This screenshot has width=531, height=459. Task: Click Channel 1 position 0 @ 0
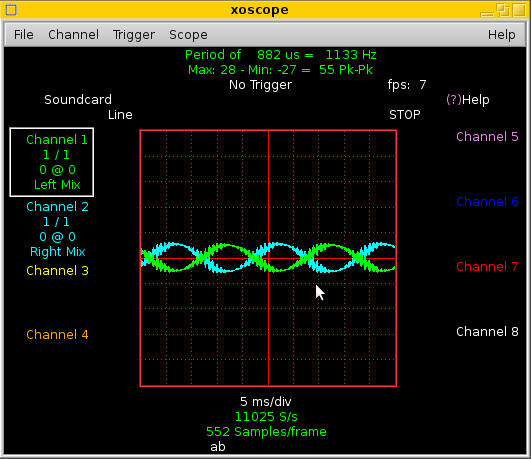pos(57,170)
